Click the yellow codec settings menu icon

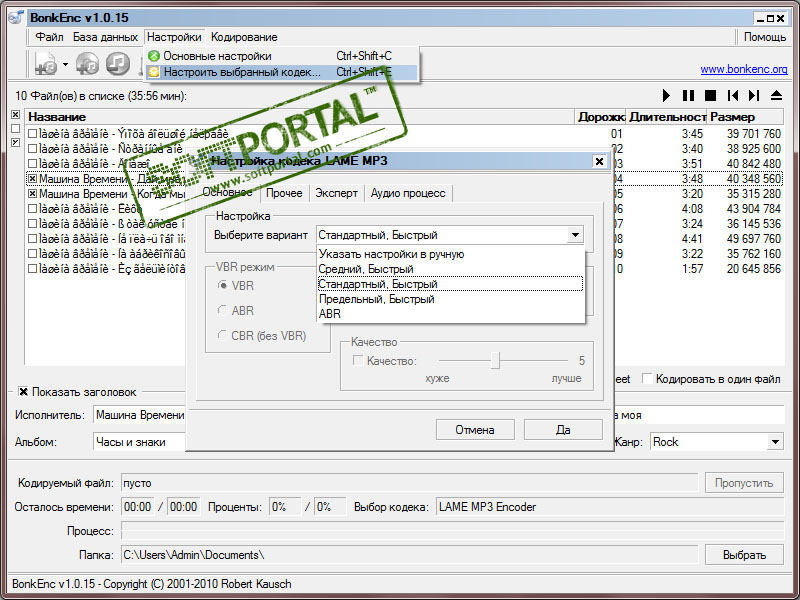coord(154,72)
